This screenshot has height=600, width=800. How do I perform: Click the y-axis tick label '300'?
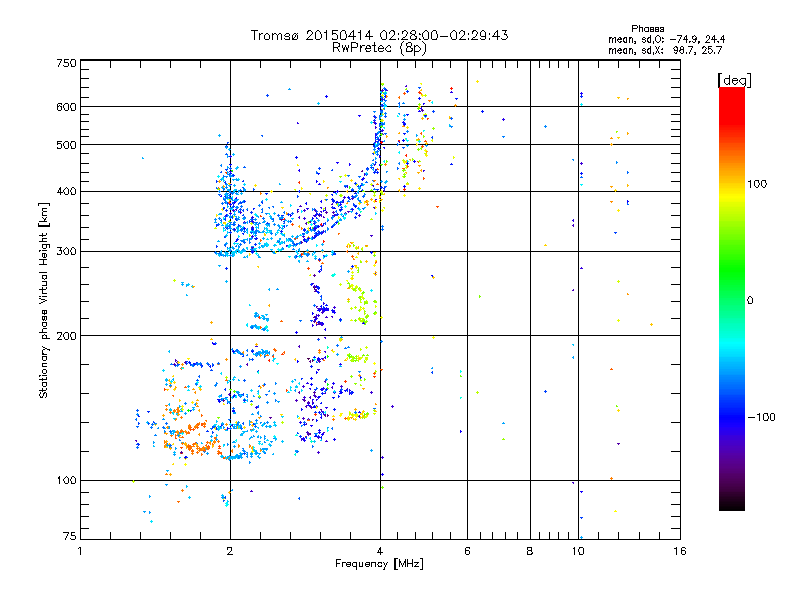pos(66,251)
